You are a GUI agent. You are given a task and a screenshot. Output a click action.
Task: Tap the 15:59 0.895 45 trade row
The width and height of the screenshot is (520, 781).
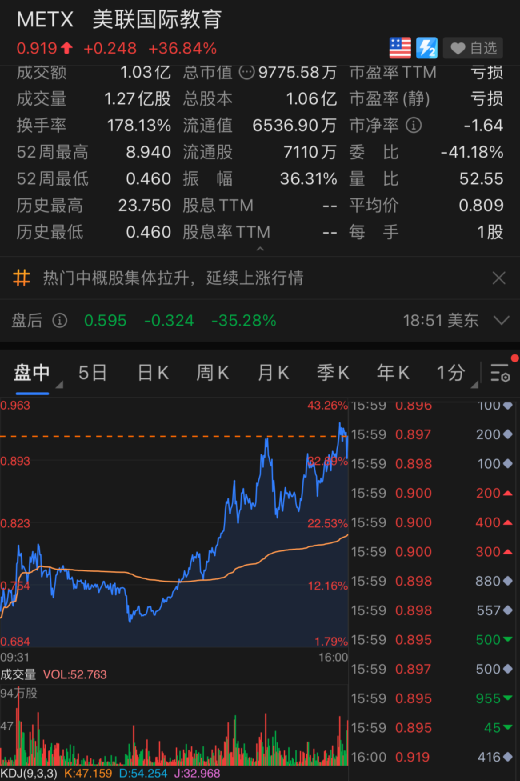(x=432, y=728)
